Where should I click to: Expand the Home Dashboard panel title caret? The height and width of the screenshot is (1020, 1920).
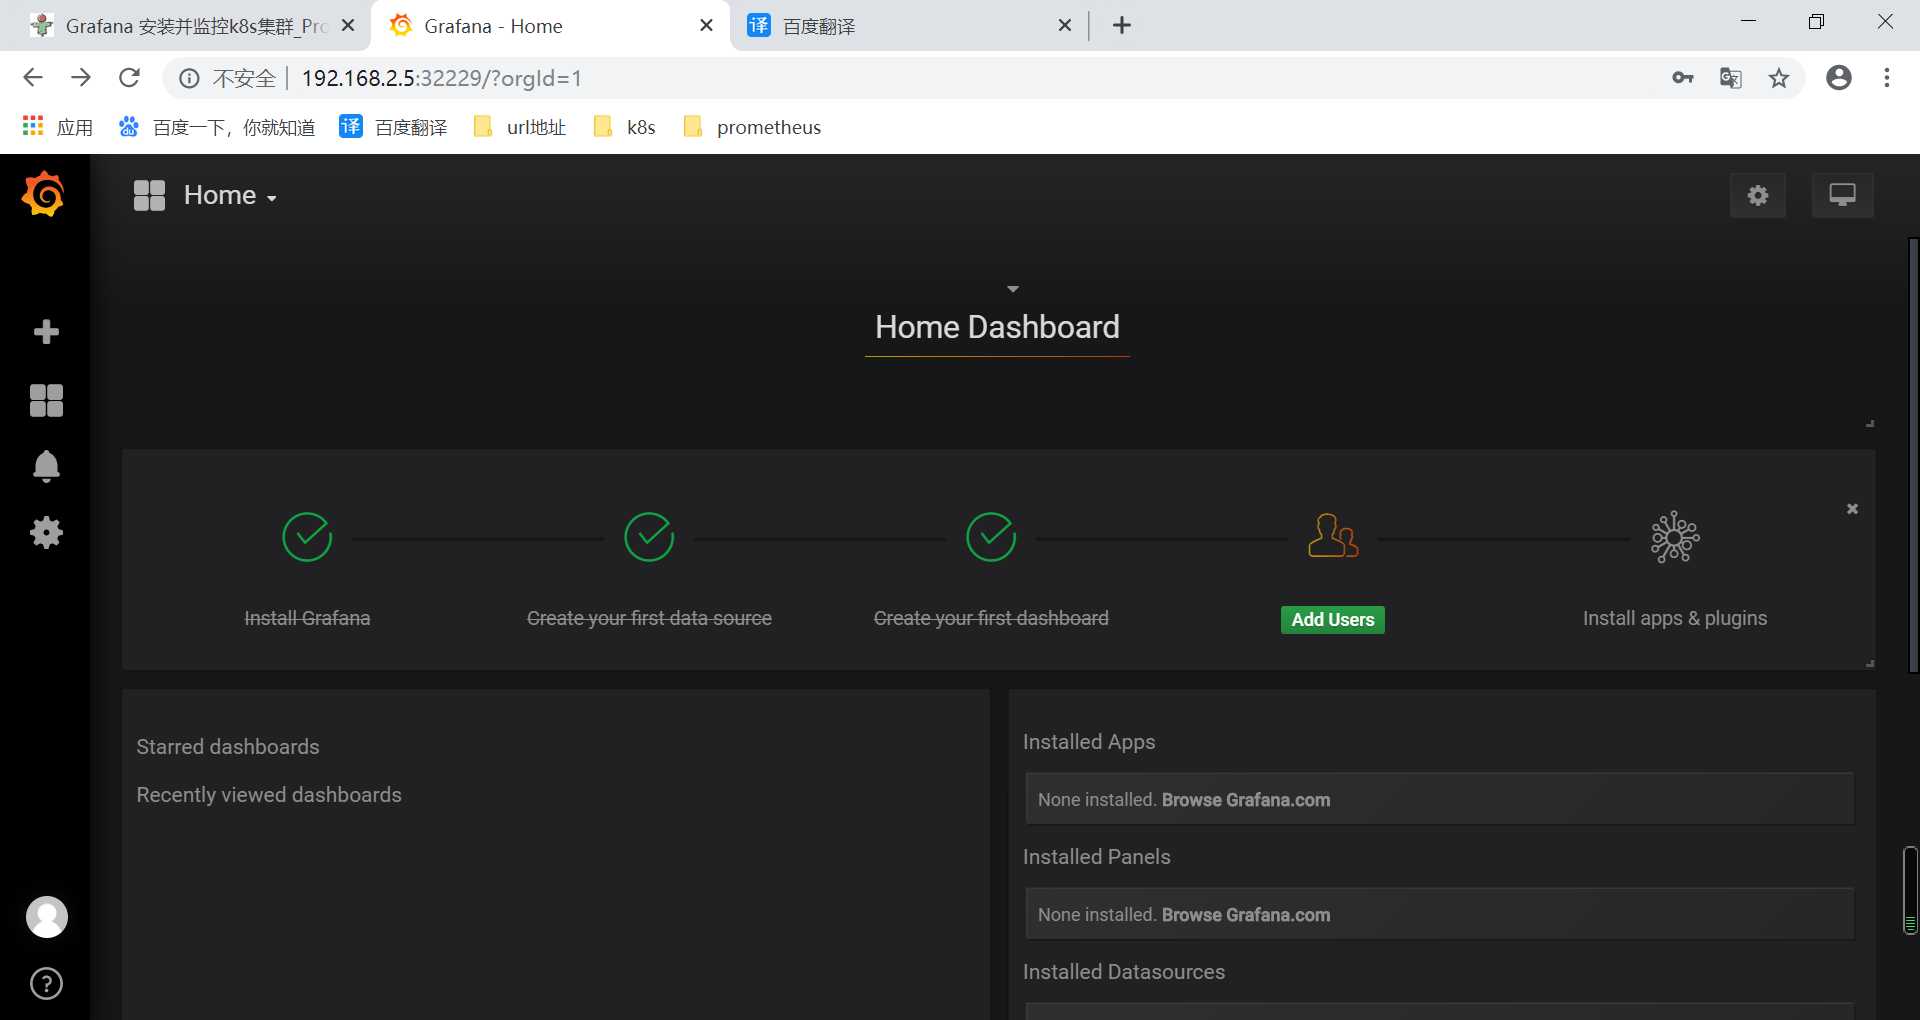[1013, 289]
